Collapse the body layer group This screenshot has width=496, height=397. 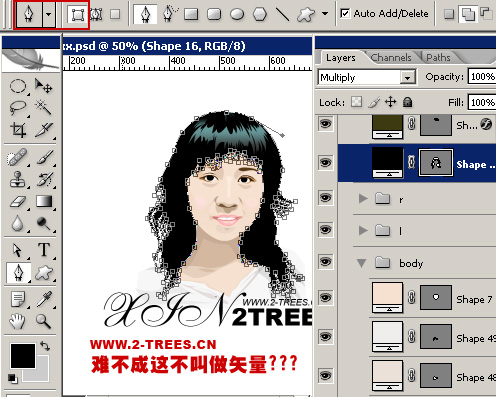point(362,263)
